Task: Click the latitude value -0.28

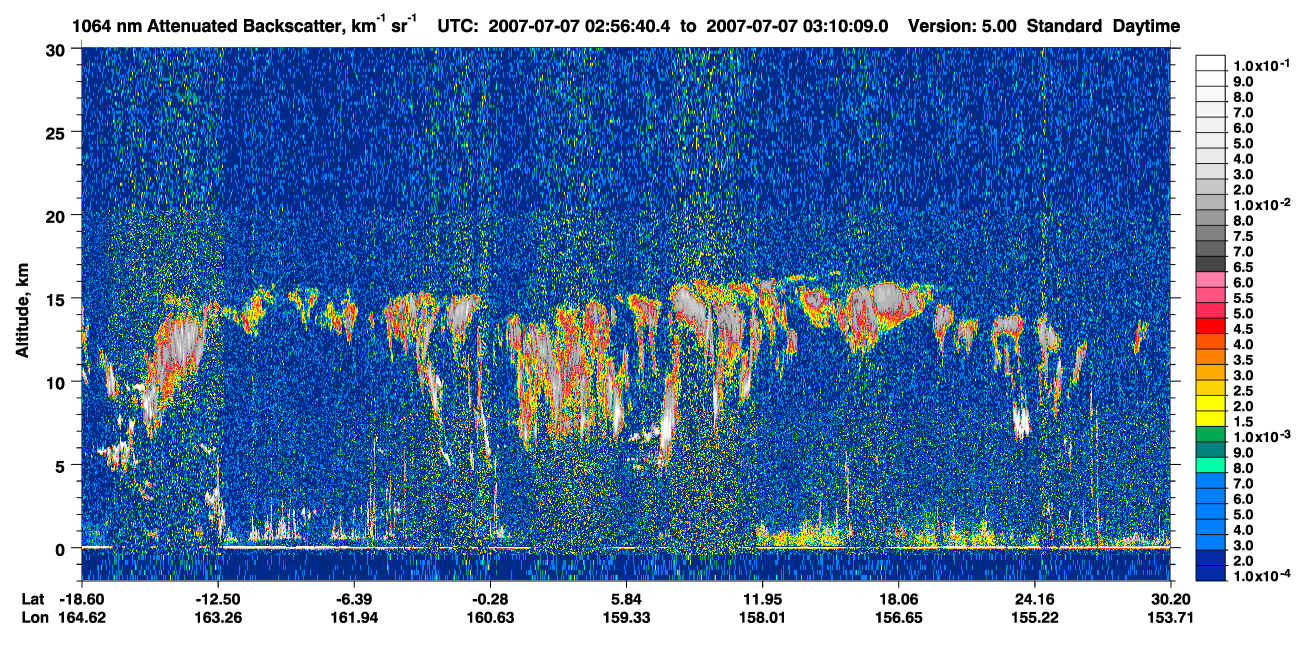Action: [x=490, y=599]
